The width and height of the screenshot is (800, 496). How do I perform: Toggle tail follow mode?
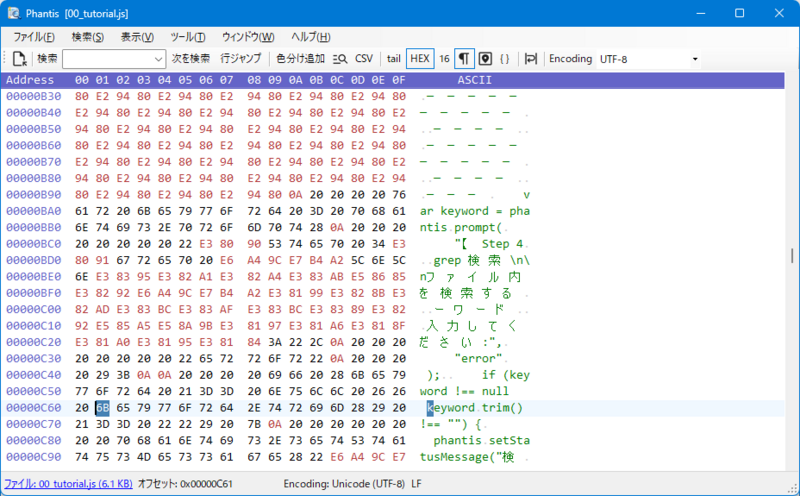pyautogui.click(x=394, y=59)
